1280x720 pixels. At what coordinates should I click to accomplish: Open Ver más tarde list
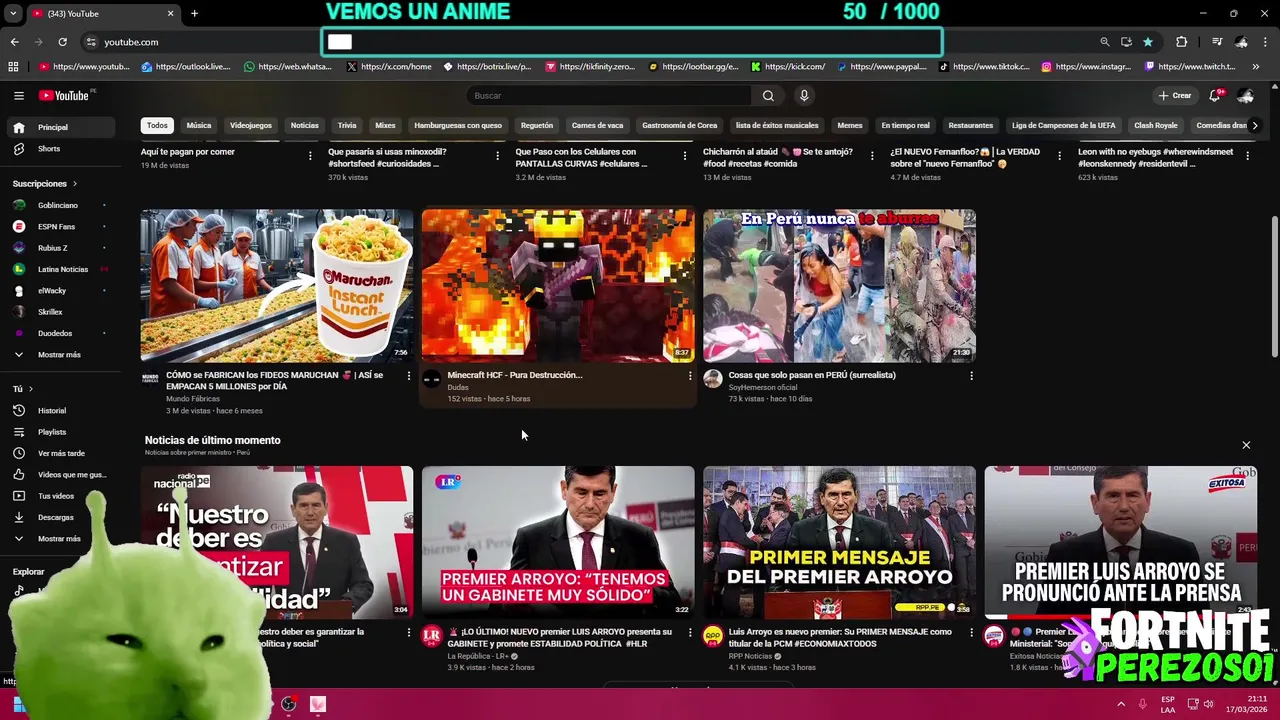(61, 453)
